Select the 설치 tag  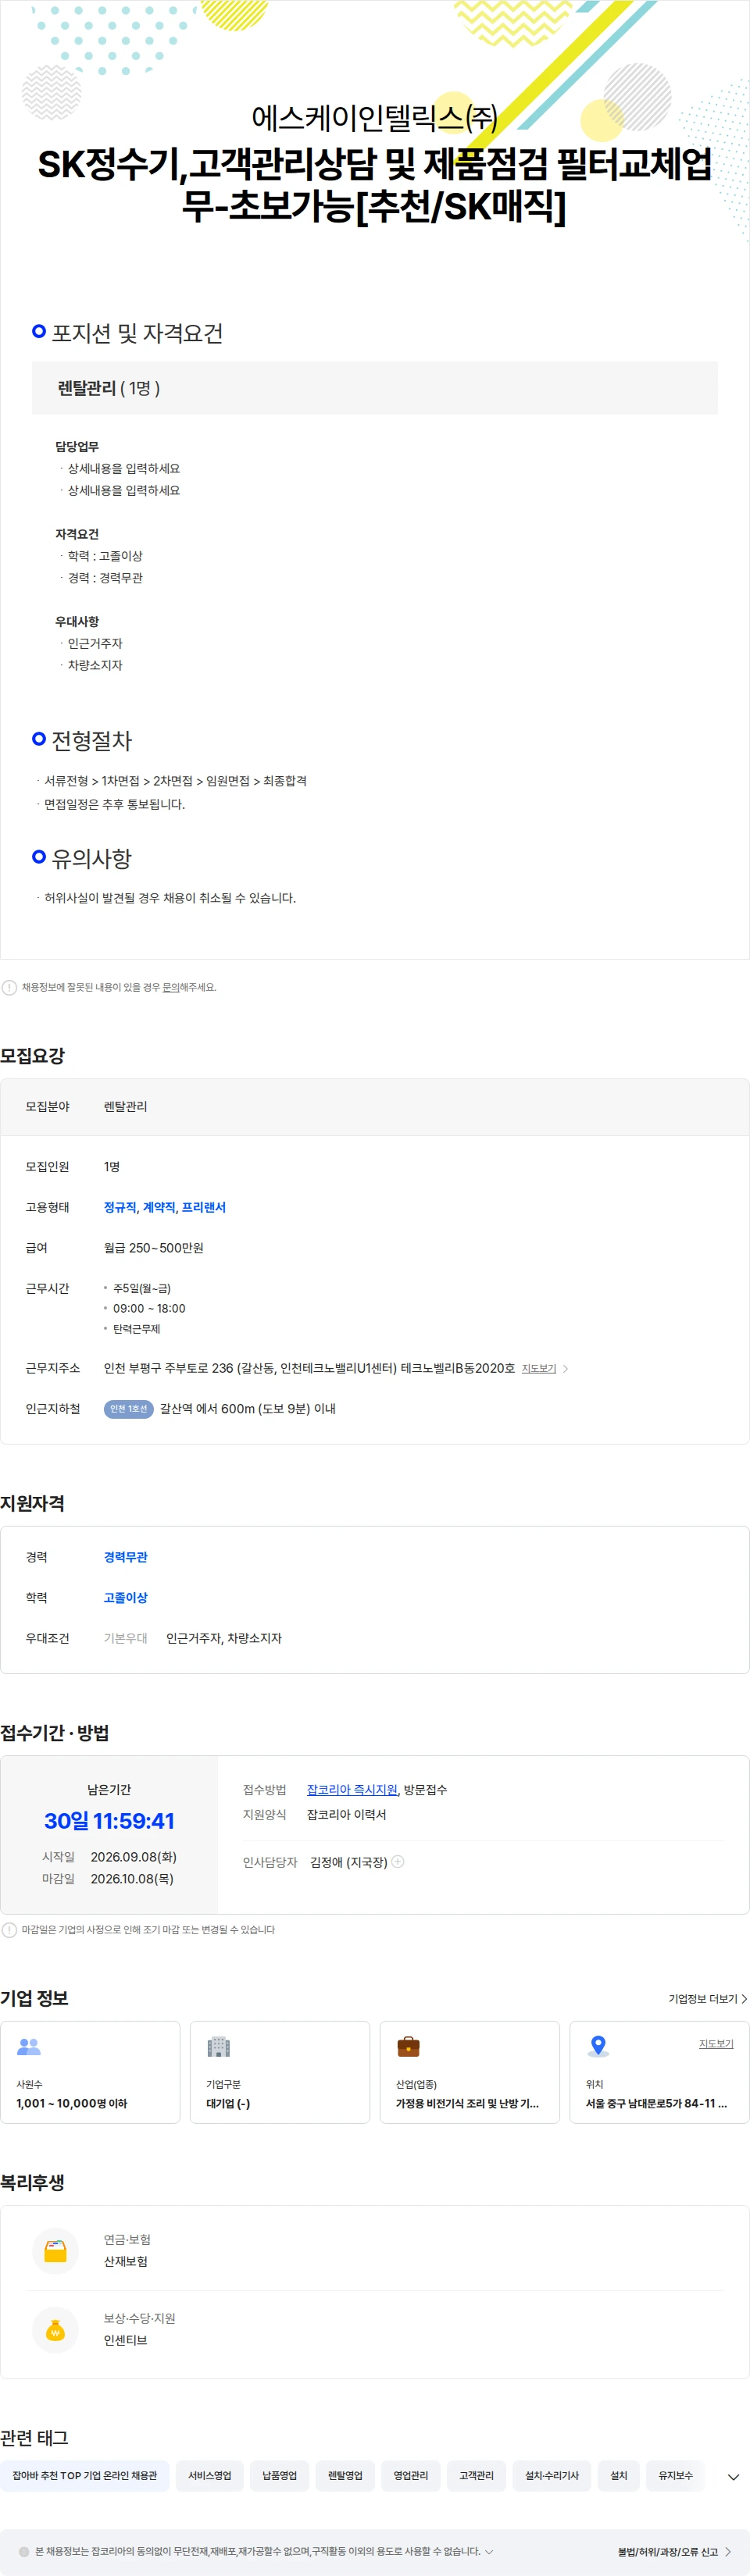619,2475
